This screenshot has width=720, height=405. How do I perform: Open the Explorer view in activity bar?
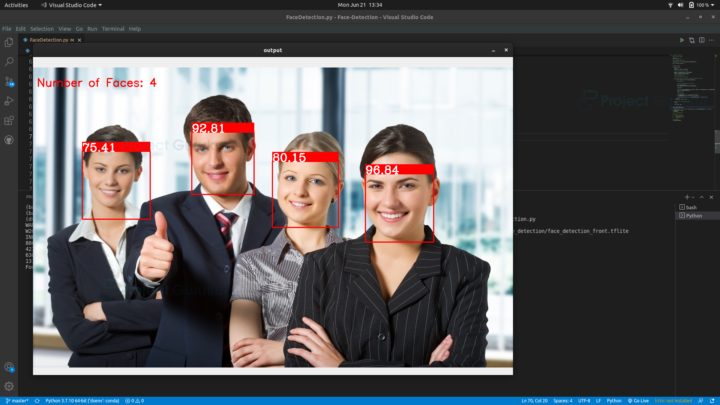pyautogui.click(x=9, y=42)
